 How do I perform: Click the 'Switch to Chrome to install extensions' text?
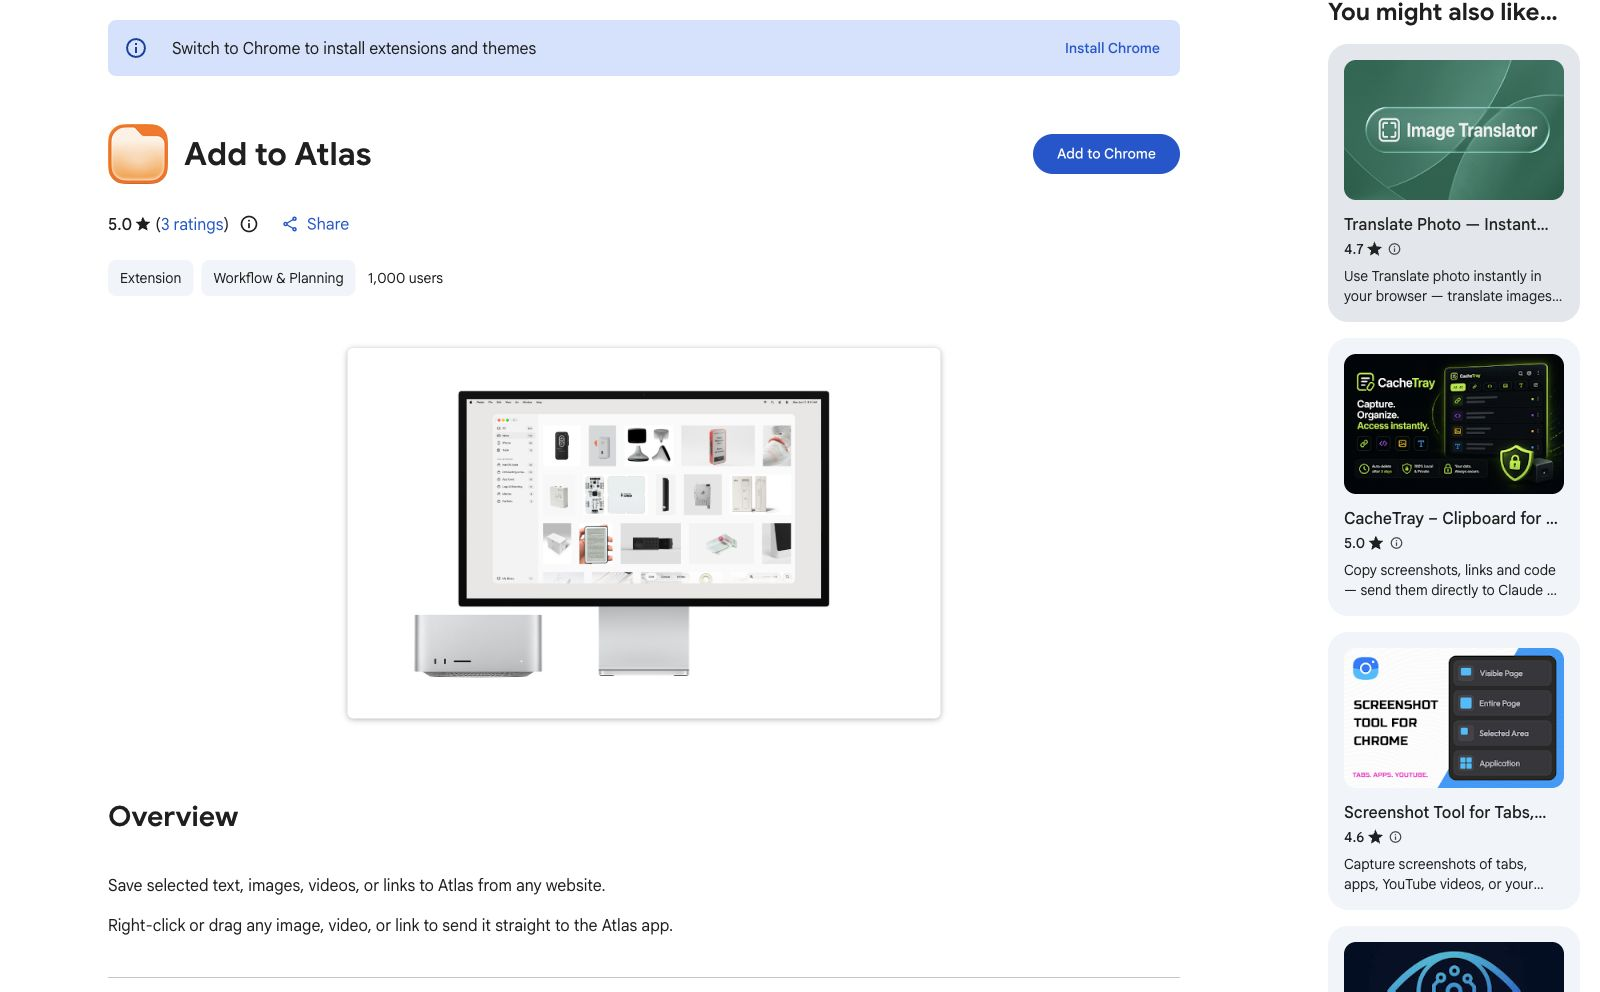354,48
